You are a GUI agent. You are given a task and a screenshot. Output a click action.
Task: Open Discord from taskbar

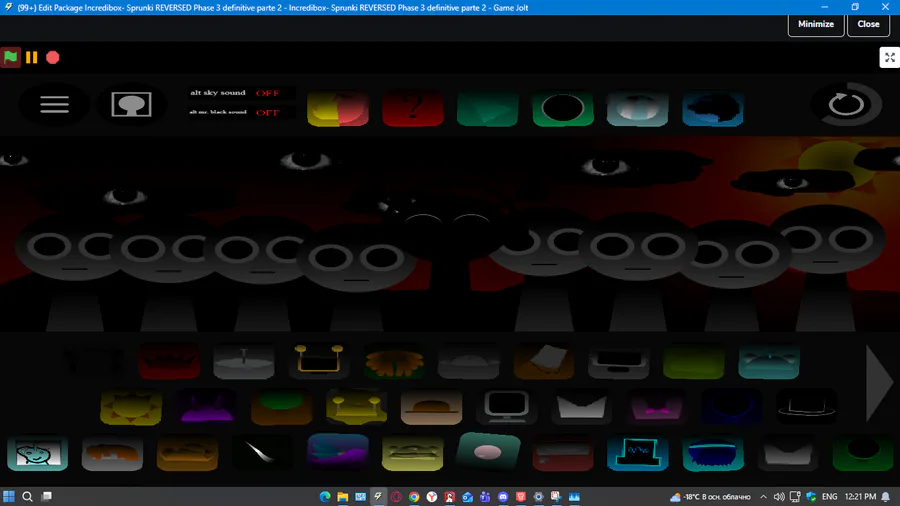(x=503, y=496)
